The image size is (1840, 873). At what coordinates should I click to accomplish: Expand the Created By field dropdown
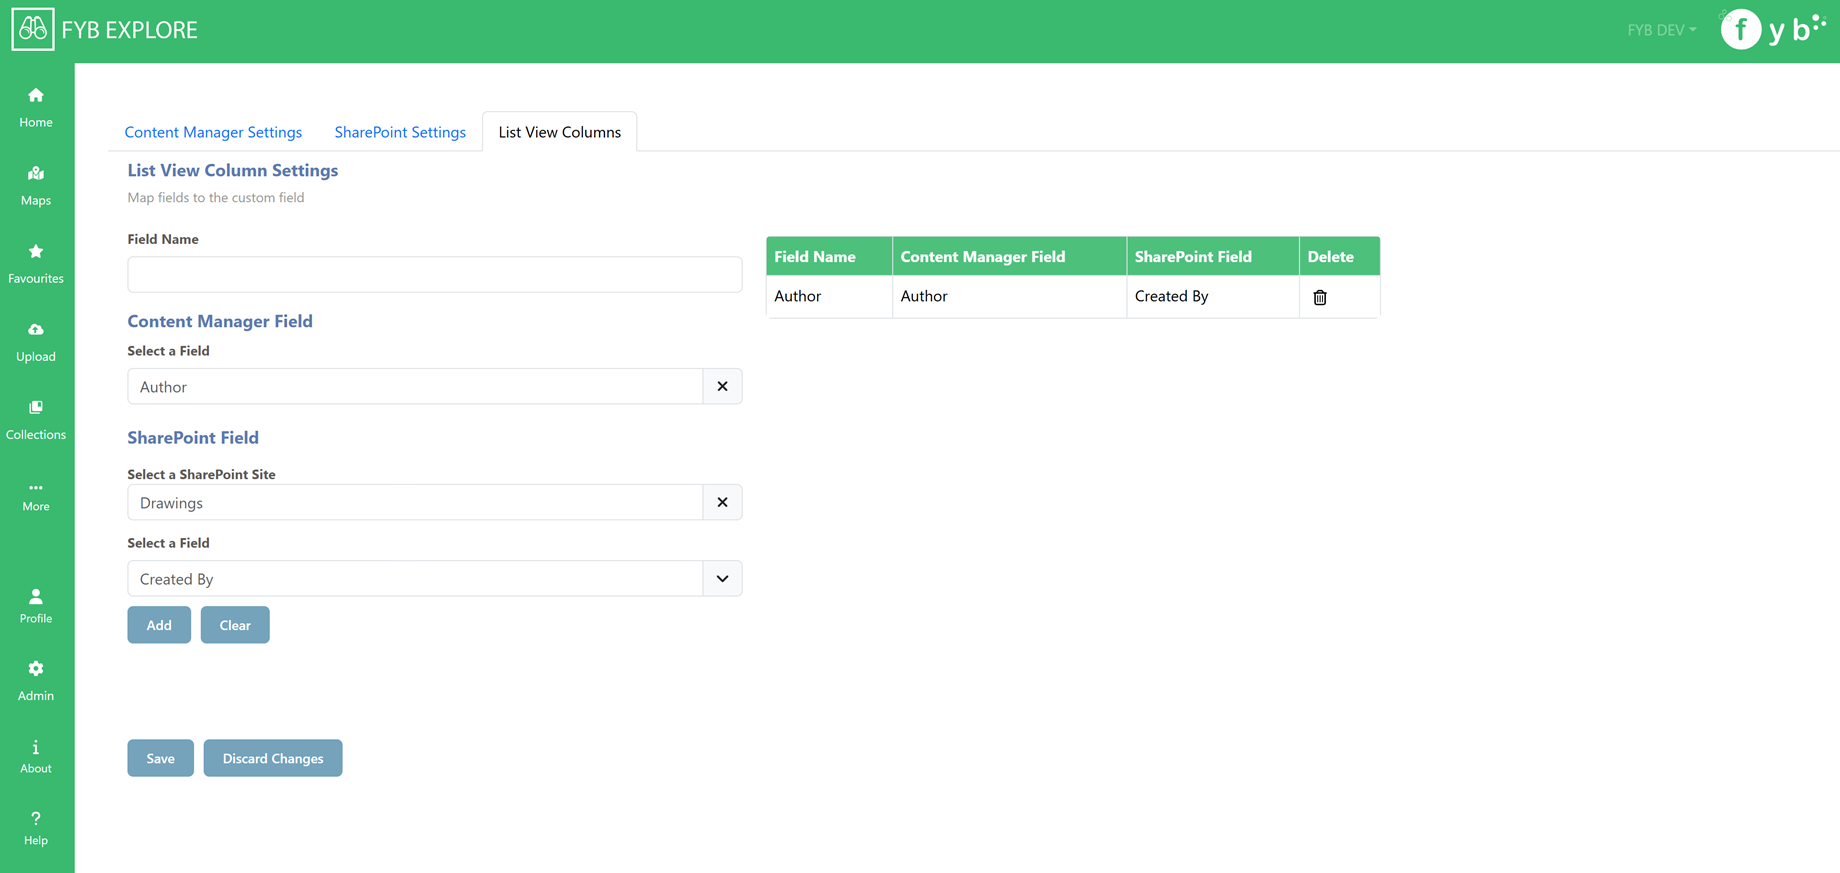(x=722, y=578)
